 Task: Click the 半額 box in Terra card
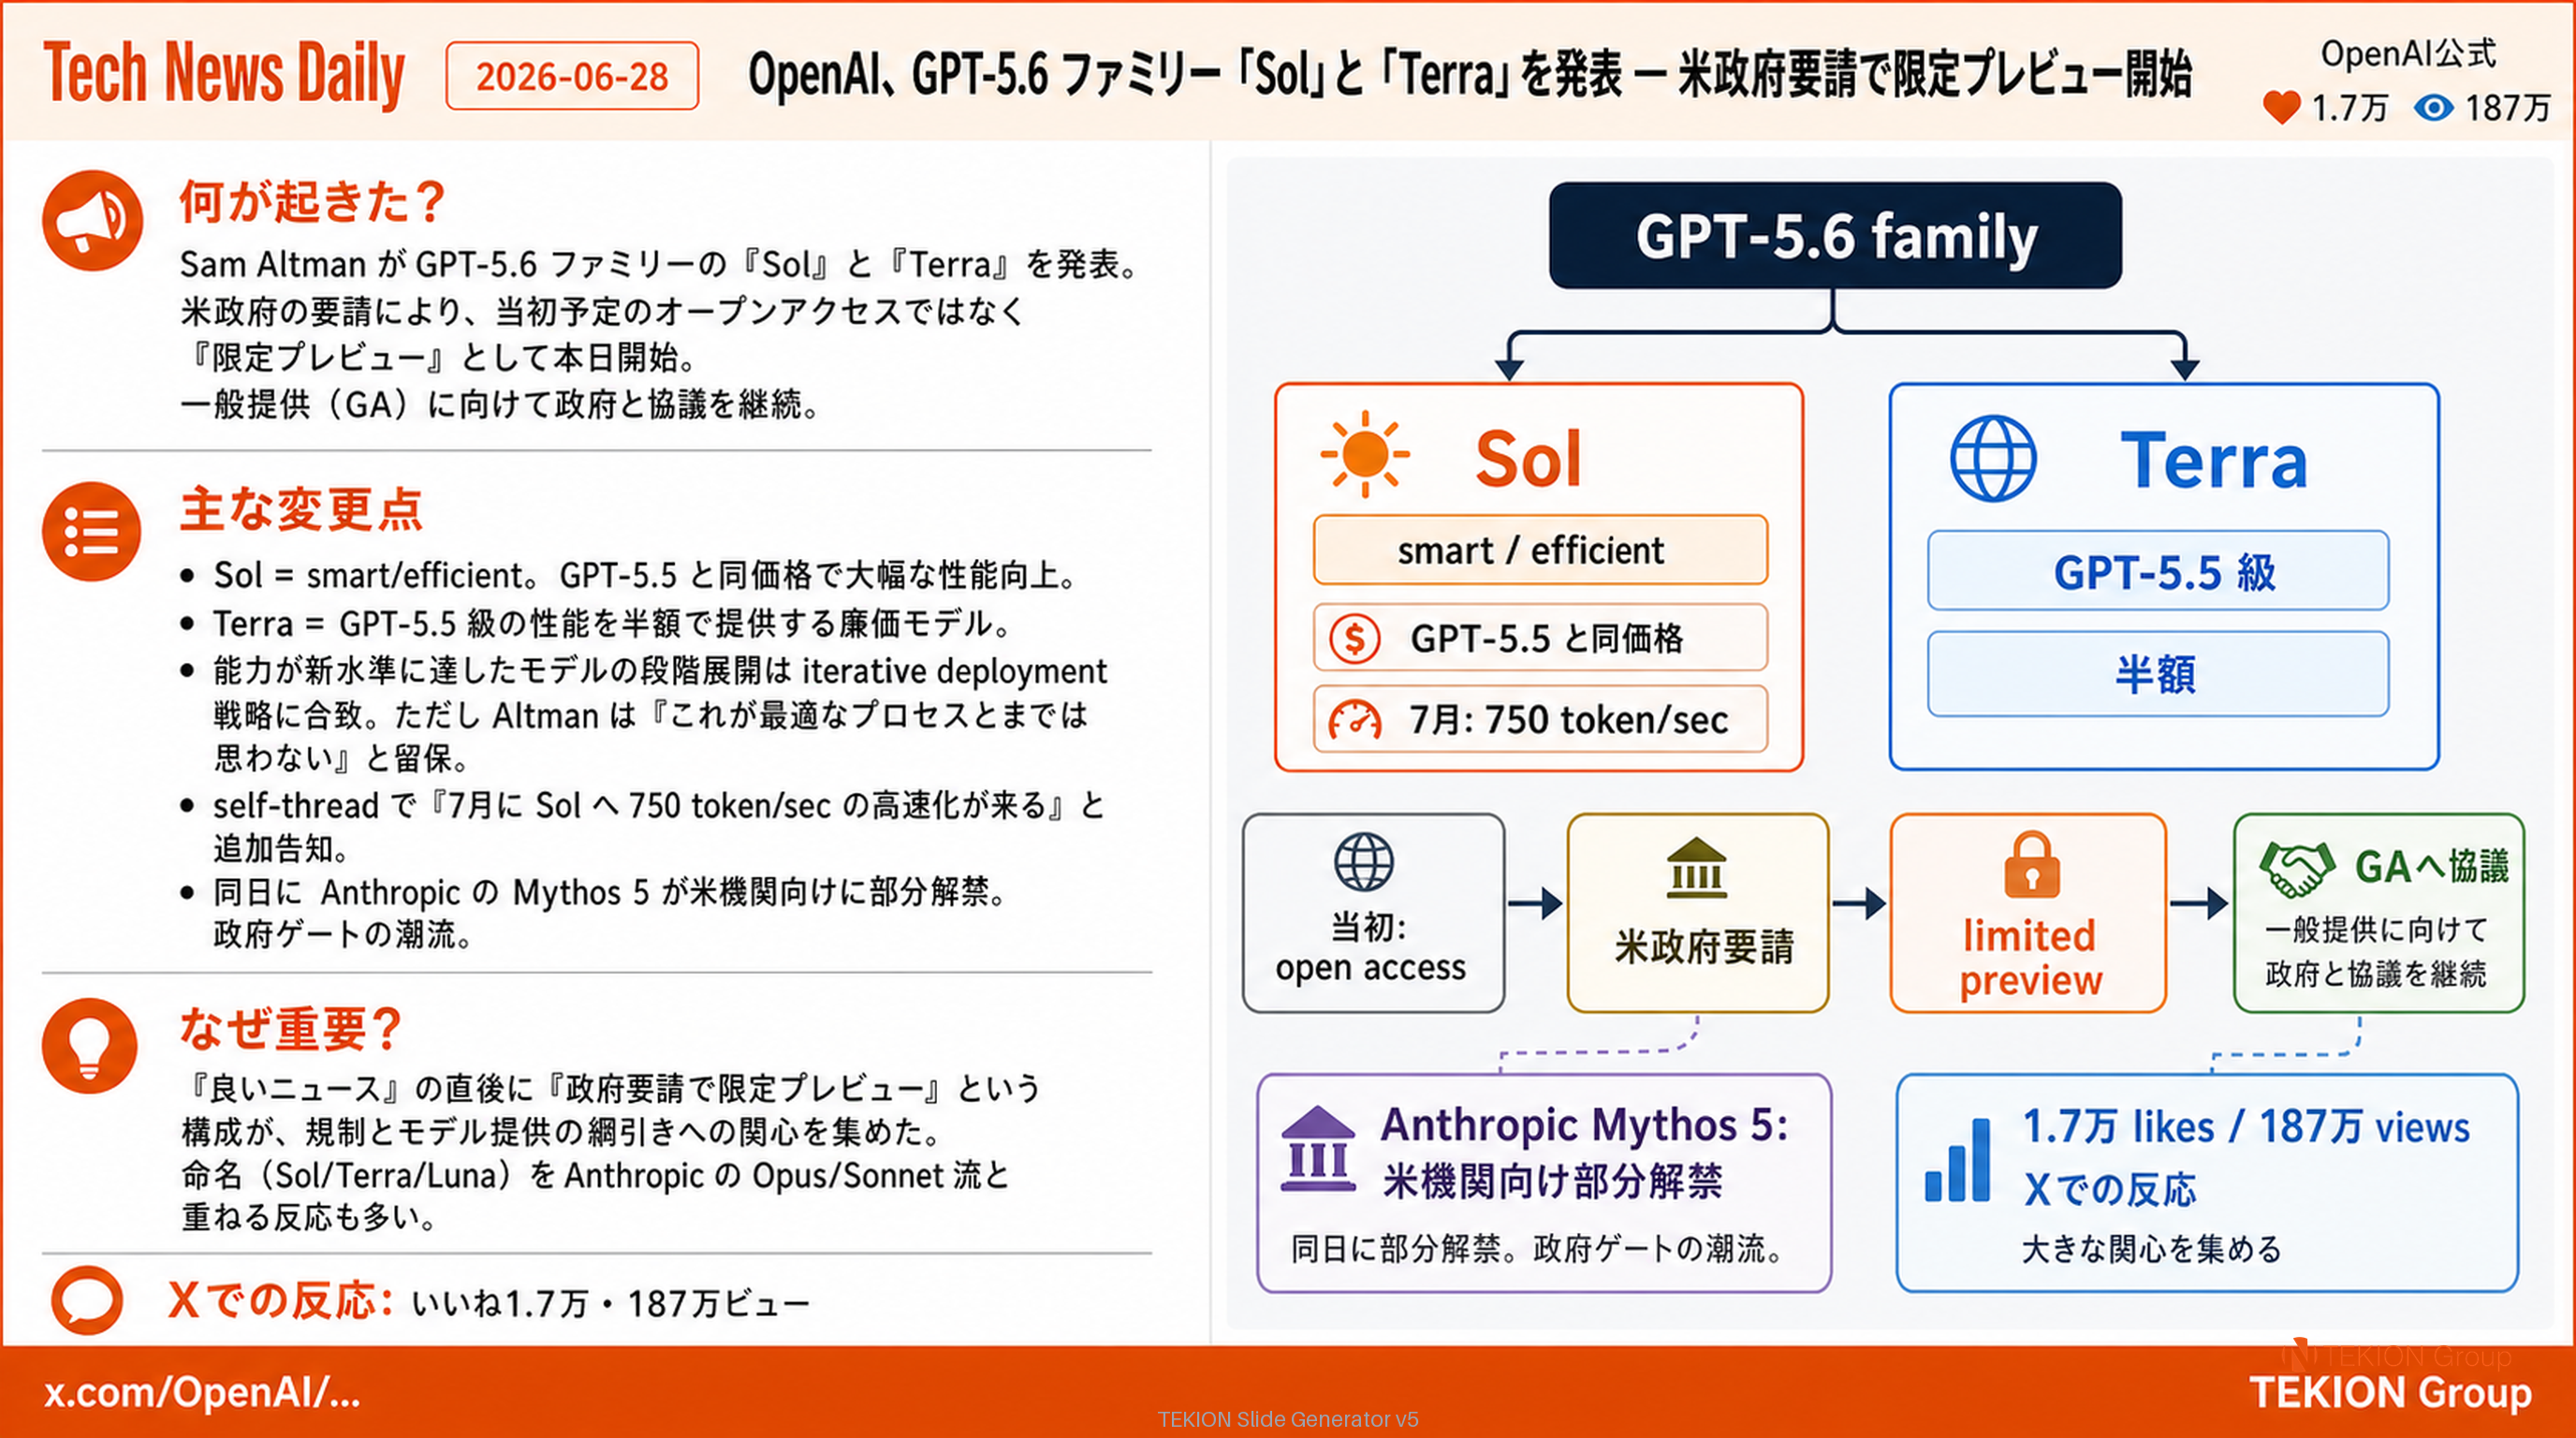click(2158, 674)
